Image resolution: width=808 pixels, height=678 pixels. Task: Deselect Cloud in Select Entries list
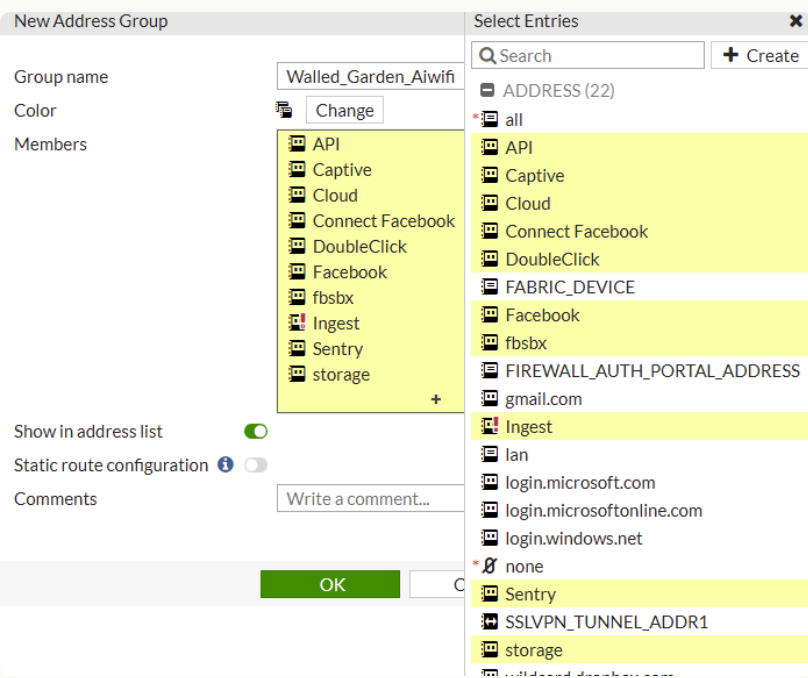tap(639, 203)
